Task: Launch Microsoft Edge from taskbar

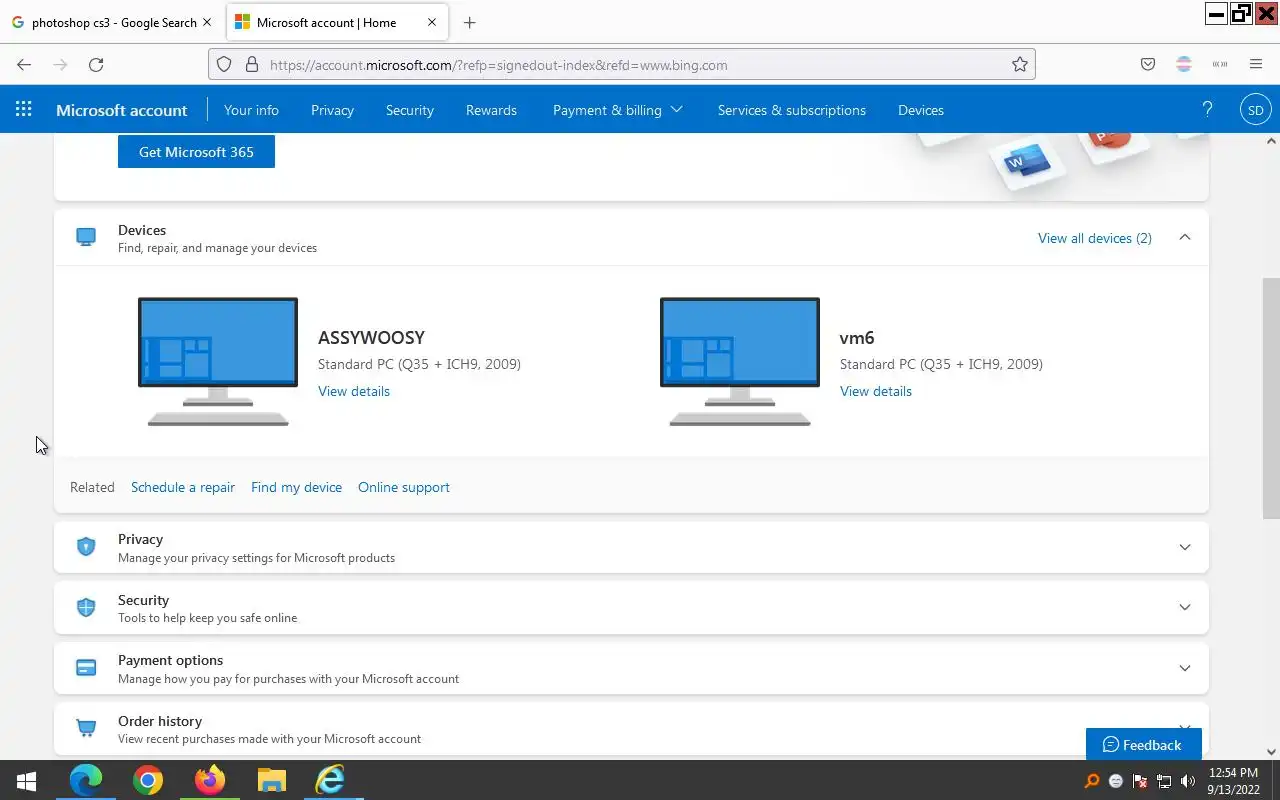Action: (x=86, y=780)
